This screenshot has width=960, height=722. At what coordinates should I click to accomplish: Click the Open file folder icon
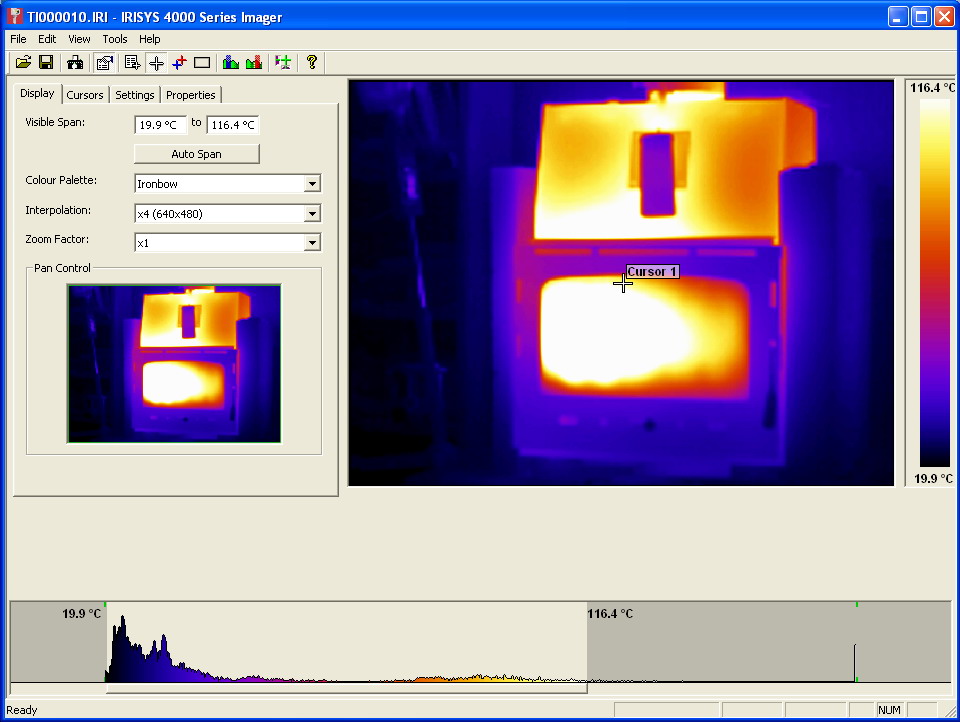23,63
